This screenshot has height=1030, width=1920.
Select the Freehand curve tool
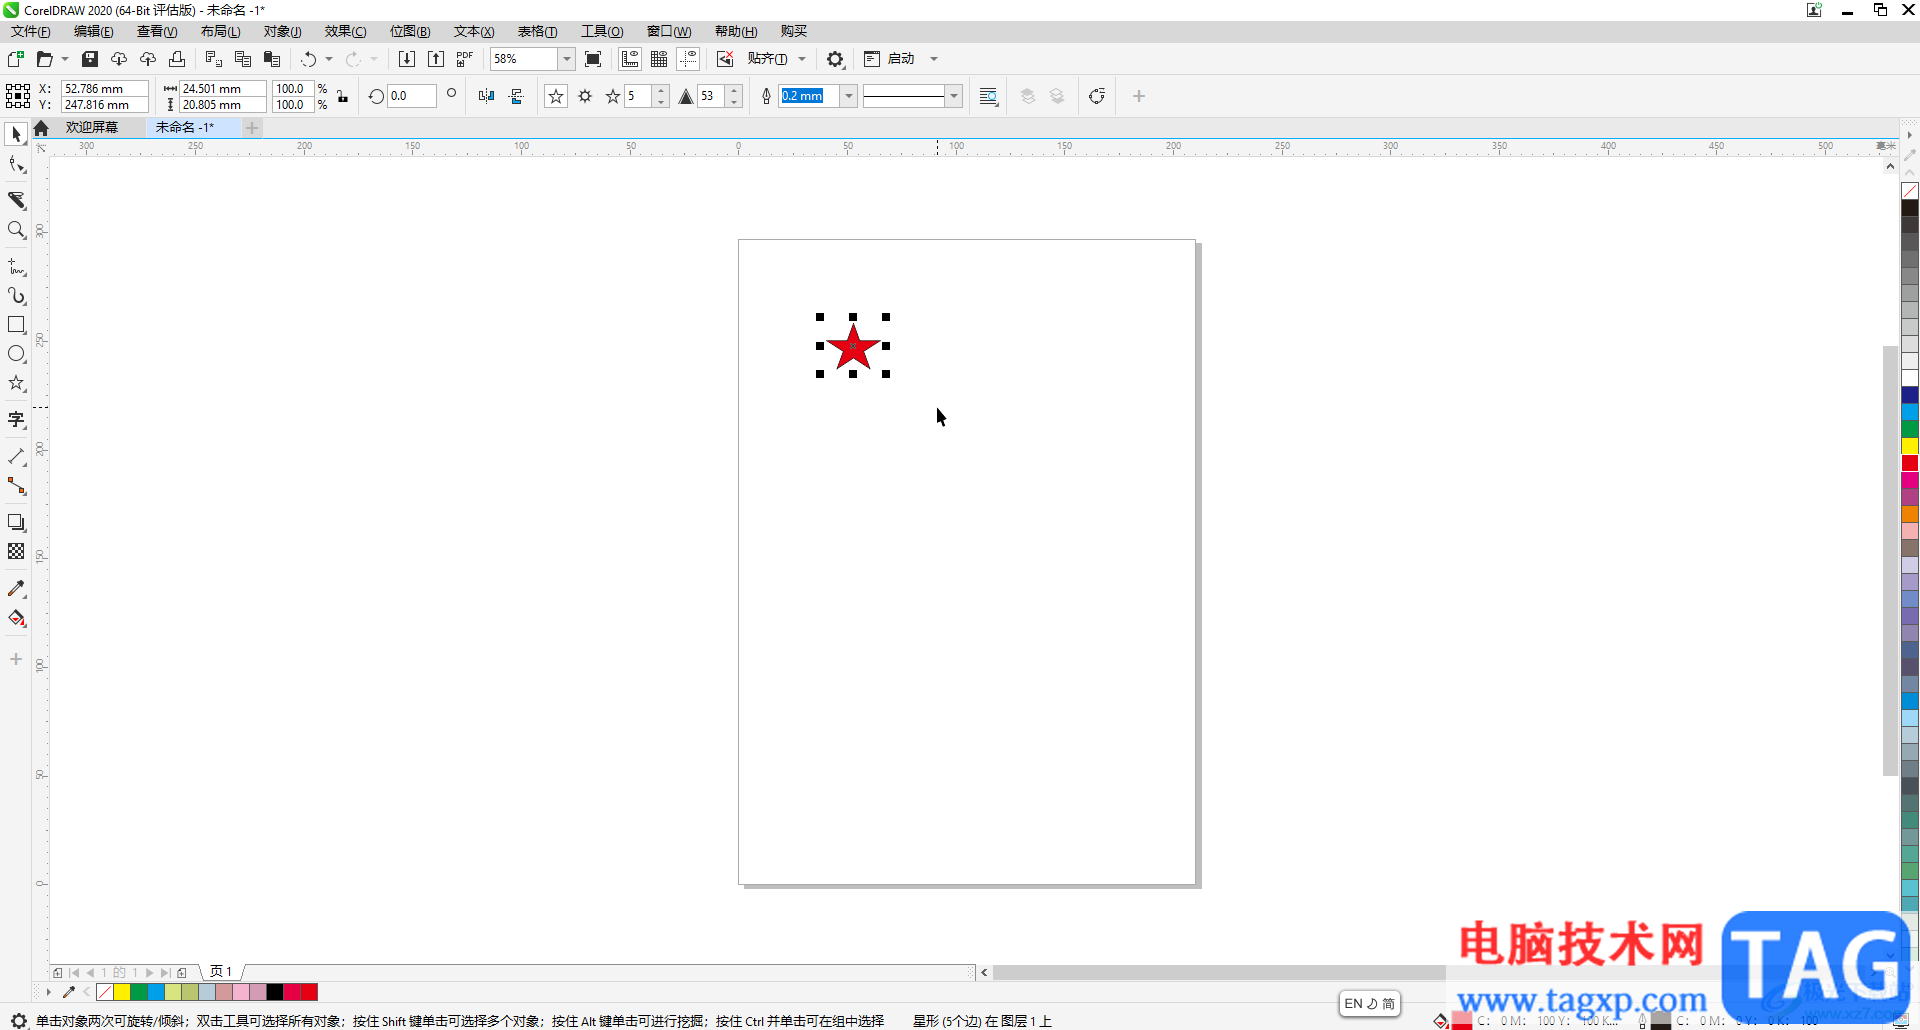pos(16,267)
